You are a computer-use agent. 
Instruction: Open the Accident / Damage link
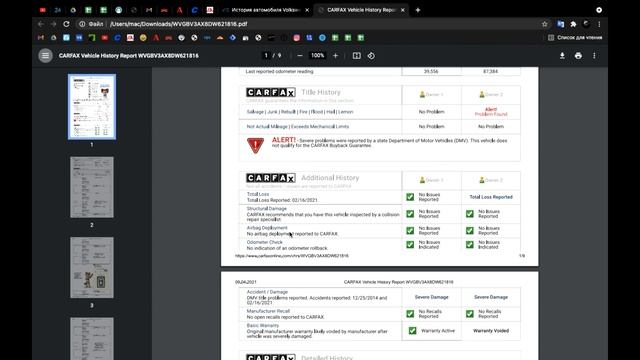point(267,292)
